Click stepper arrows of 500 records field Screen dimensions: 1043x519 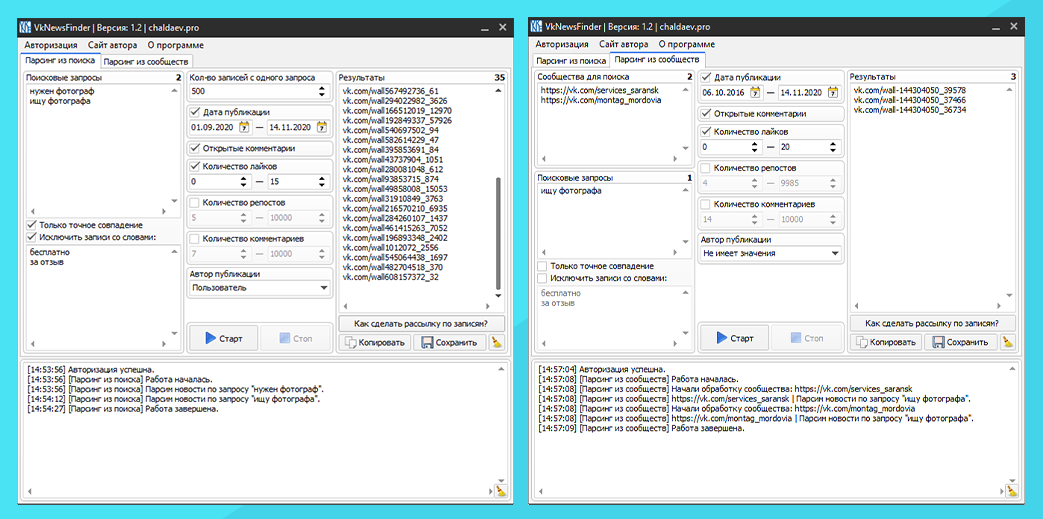pyautogui.click(x=323, y=91)
